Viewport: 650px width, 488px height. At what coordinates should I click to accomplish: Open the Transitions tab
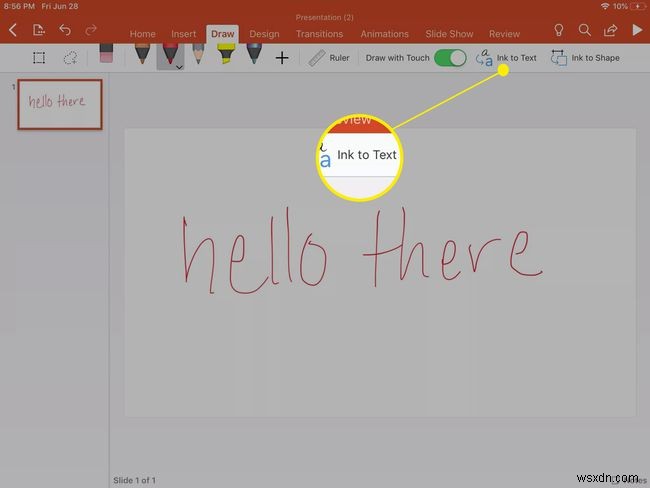(319, 34)
